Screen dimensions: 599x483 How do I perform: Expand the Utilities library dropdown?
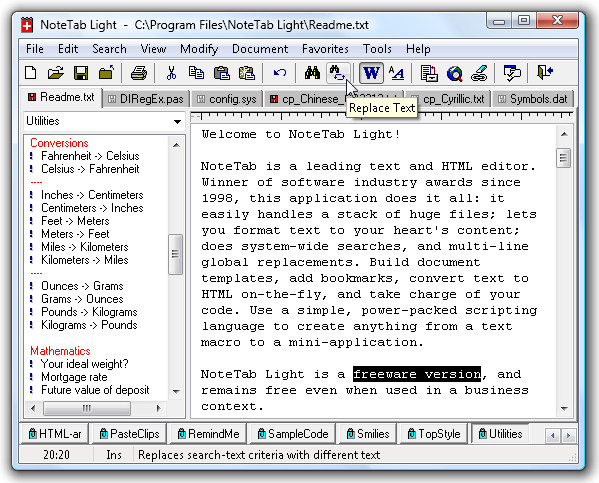[177, 122]
